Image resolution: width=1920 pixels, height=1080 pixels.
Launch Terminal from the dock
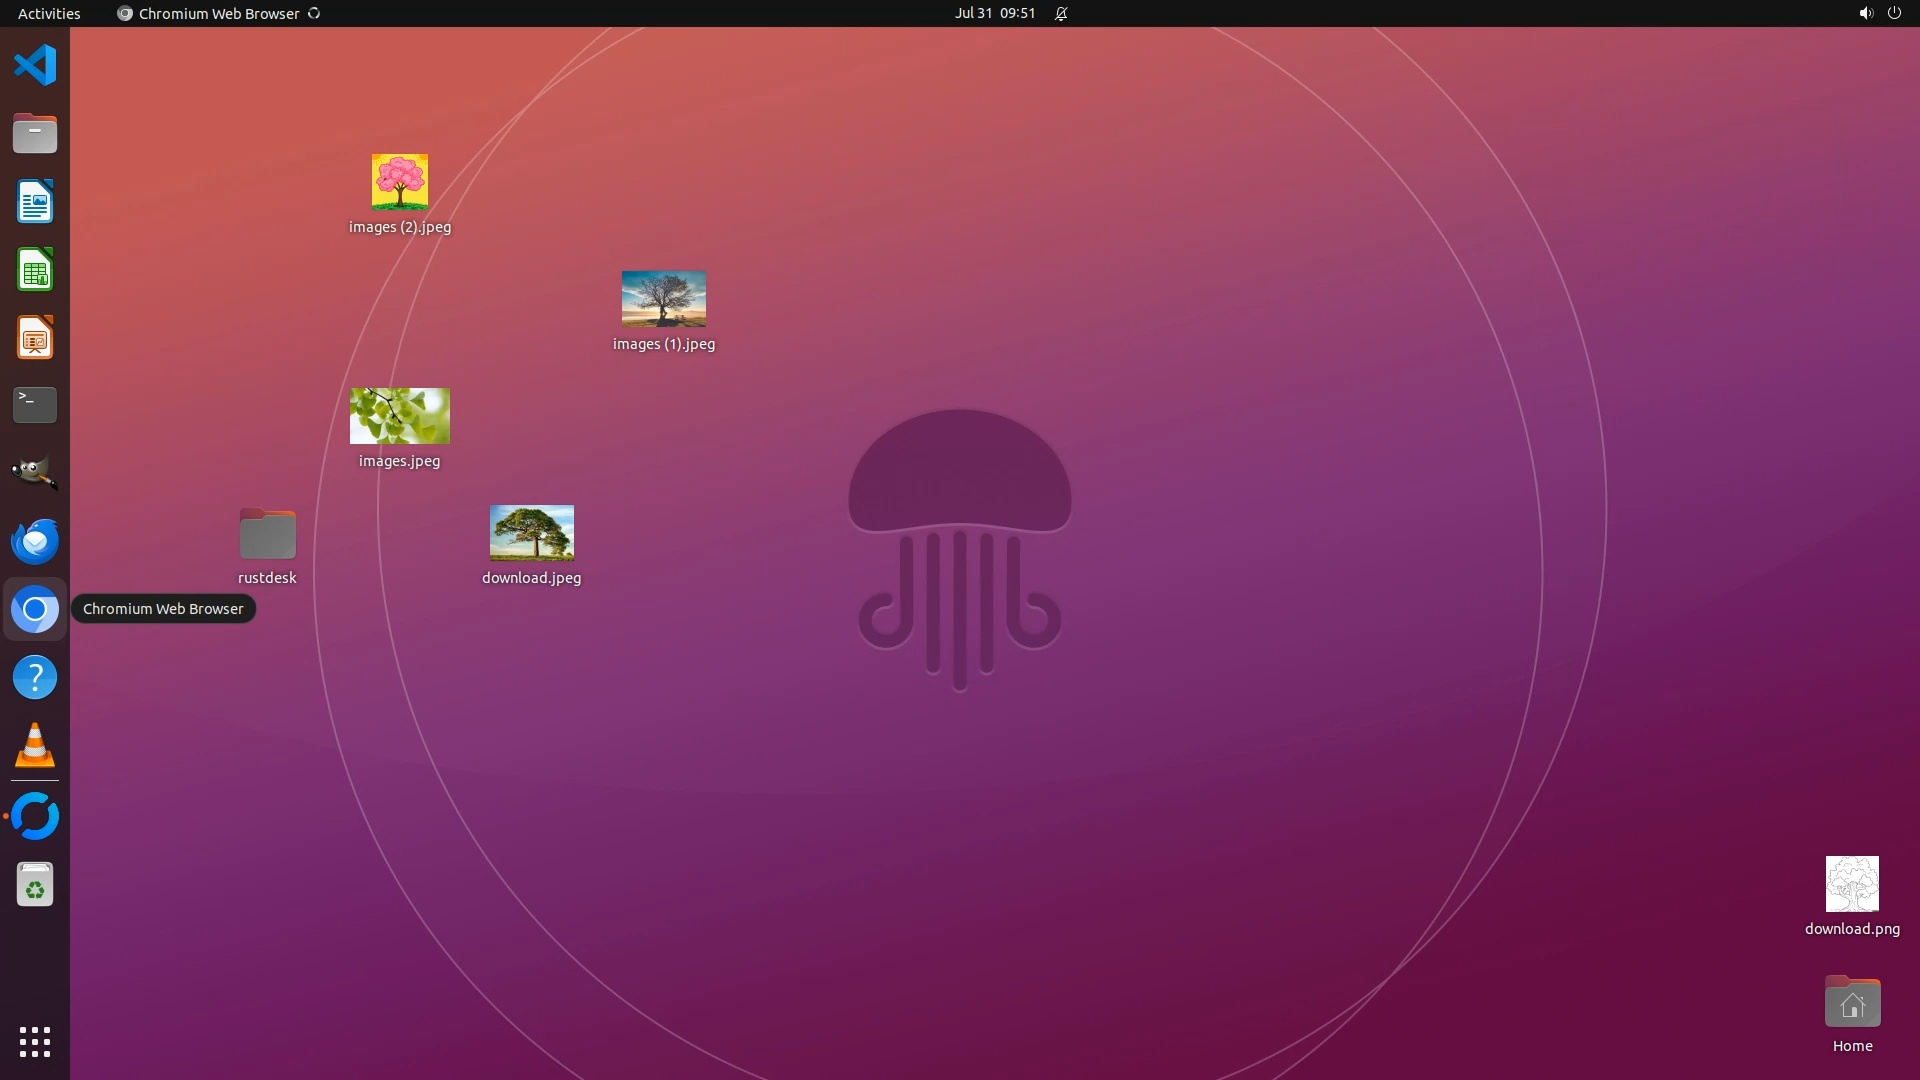tap(35, 405)
